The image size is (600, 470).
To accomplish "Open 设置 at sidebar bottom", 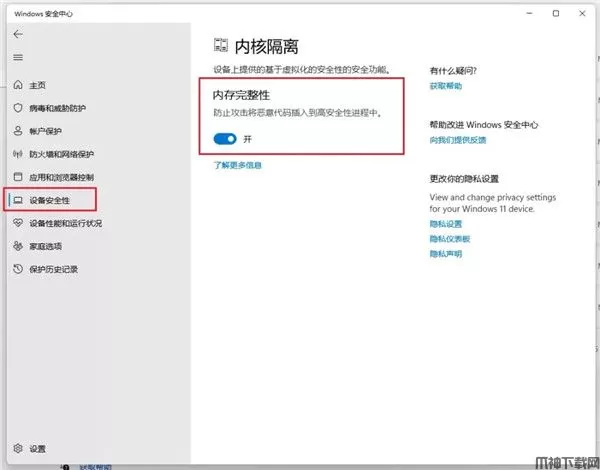I will pos(38,449).
